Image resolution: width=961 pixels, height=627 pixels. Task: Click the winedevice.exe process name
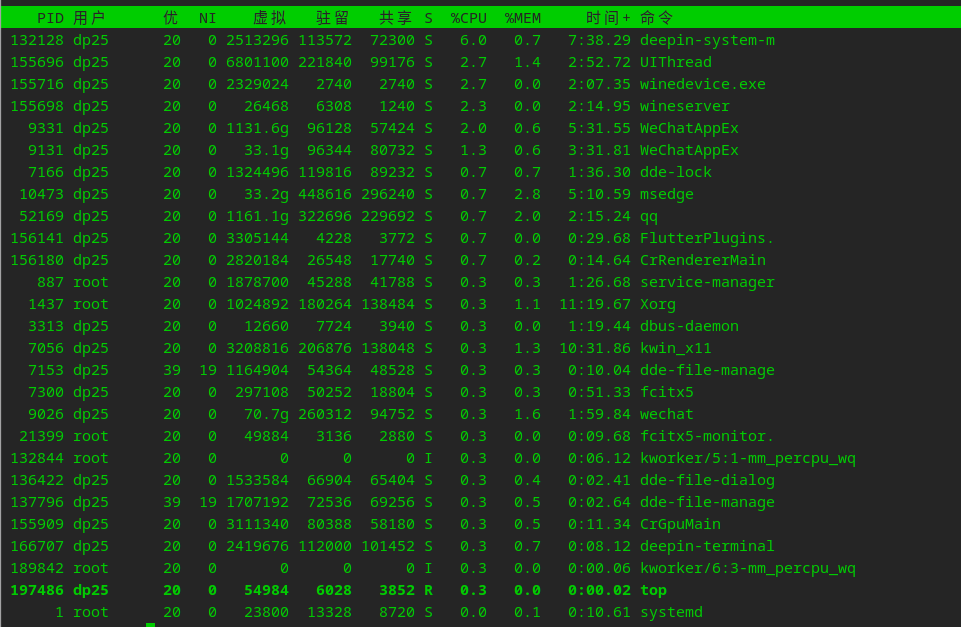click(x=703, y=85)
